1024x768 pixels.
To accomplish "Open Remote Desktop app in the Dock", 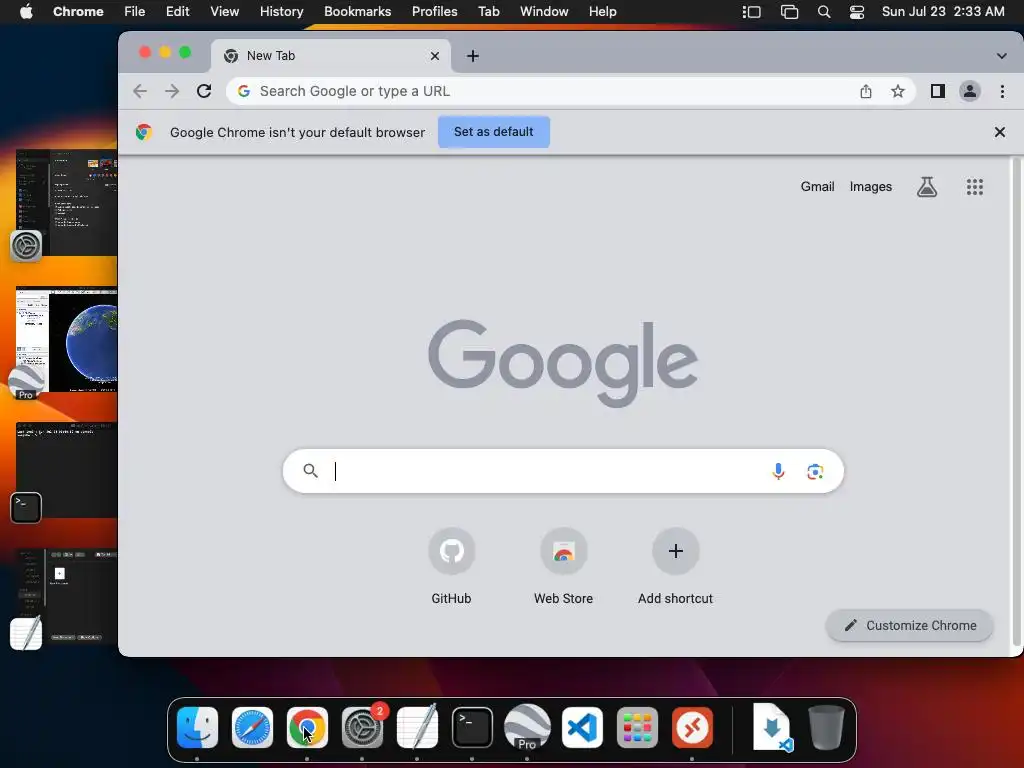I will coord(692,727).
